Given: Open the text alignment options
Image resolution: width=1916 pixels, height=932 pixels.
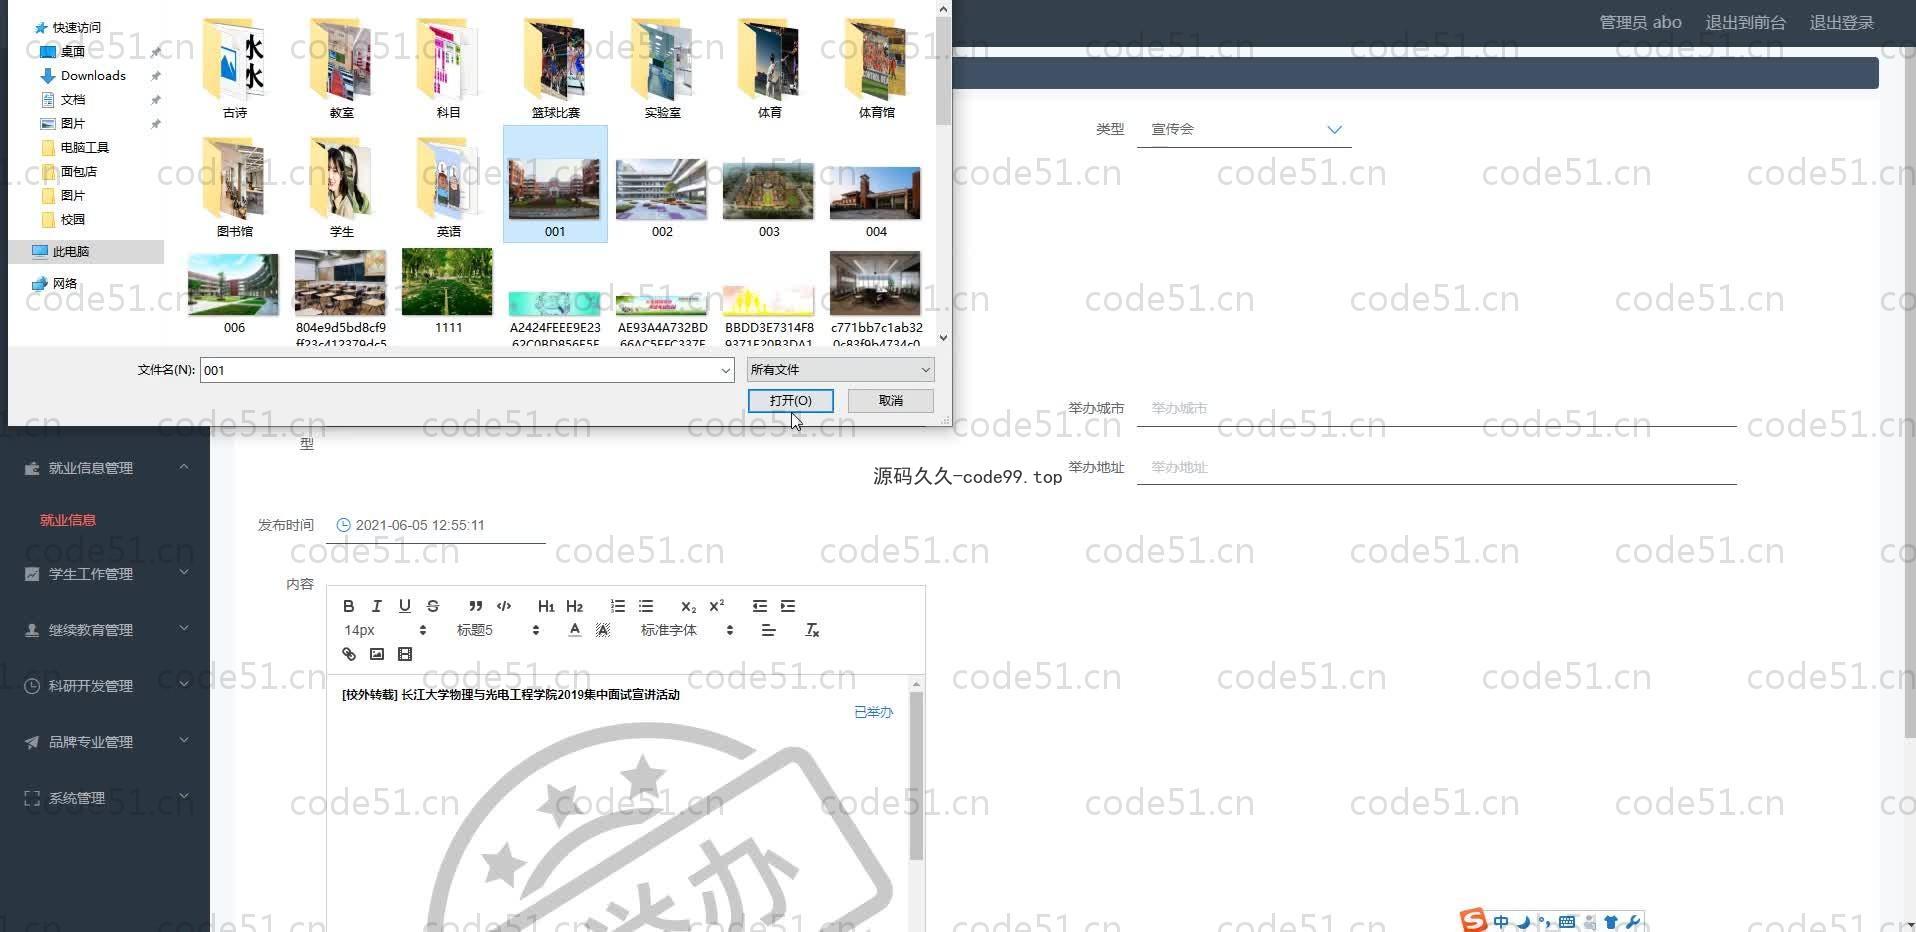Looking at the screenshot, I should 768,630.
